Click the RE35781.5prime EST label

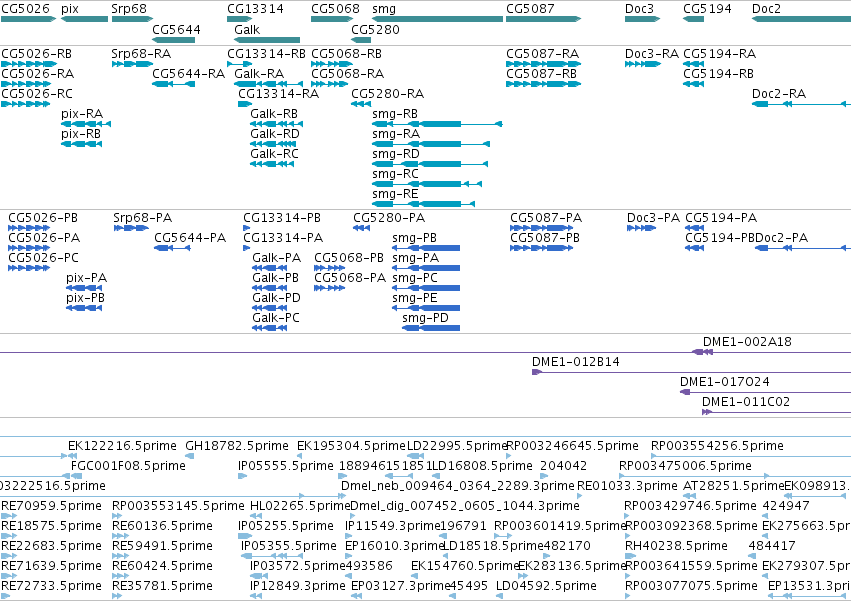pyautogui.click(x=162, y=586)
